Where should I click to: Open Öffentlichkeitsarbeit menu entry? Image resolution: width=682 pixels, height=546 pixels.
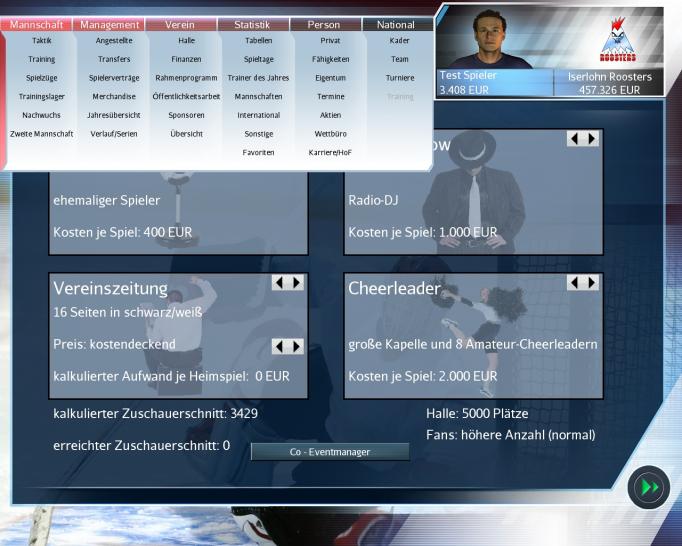186,97
